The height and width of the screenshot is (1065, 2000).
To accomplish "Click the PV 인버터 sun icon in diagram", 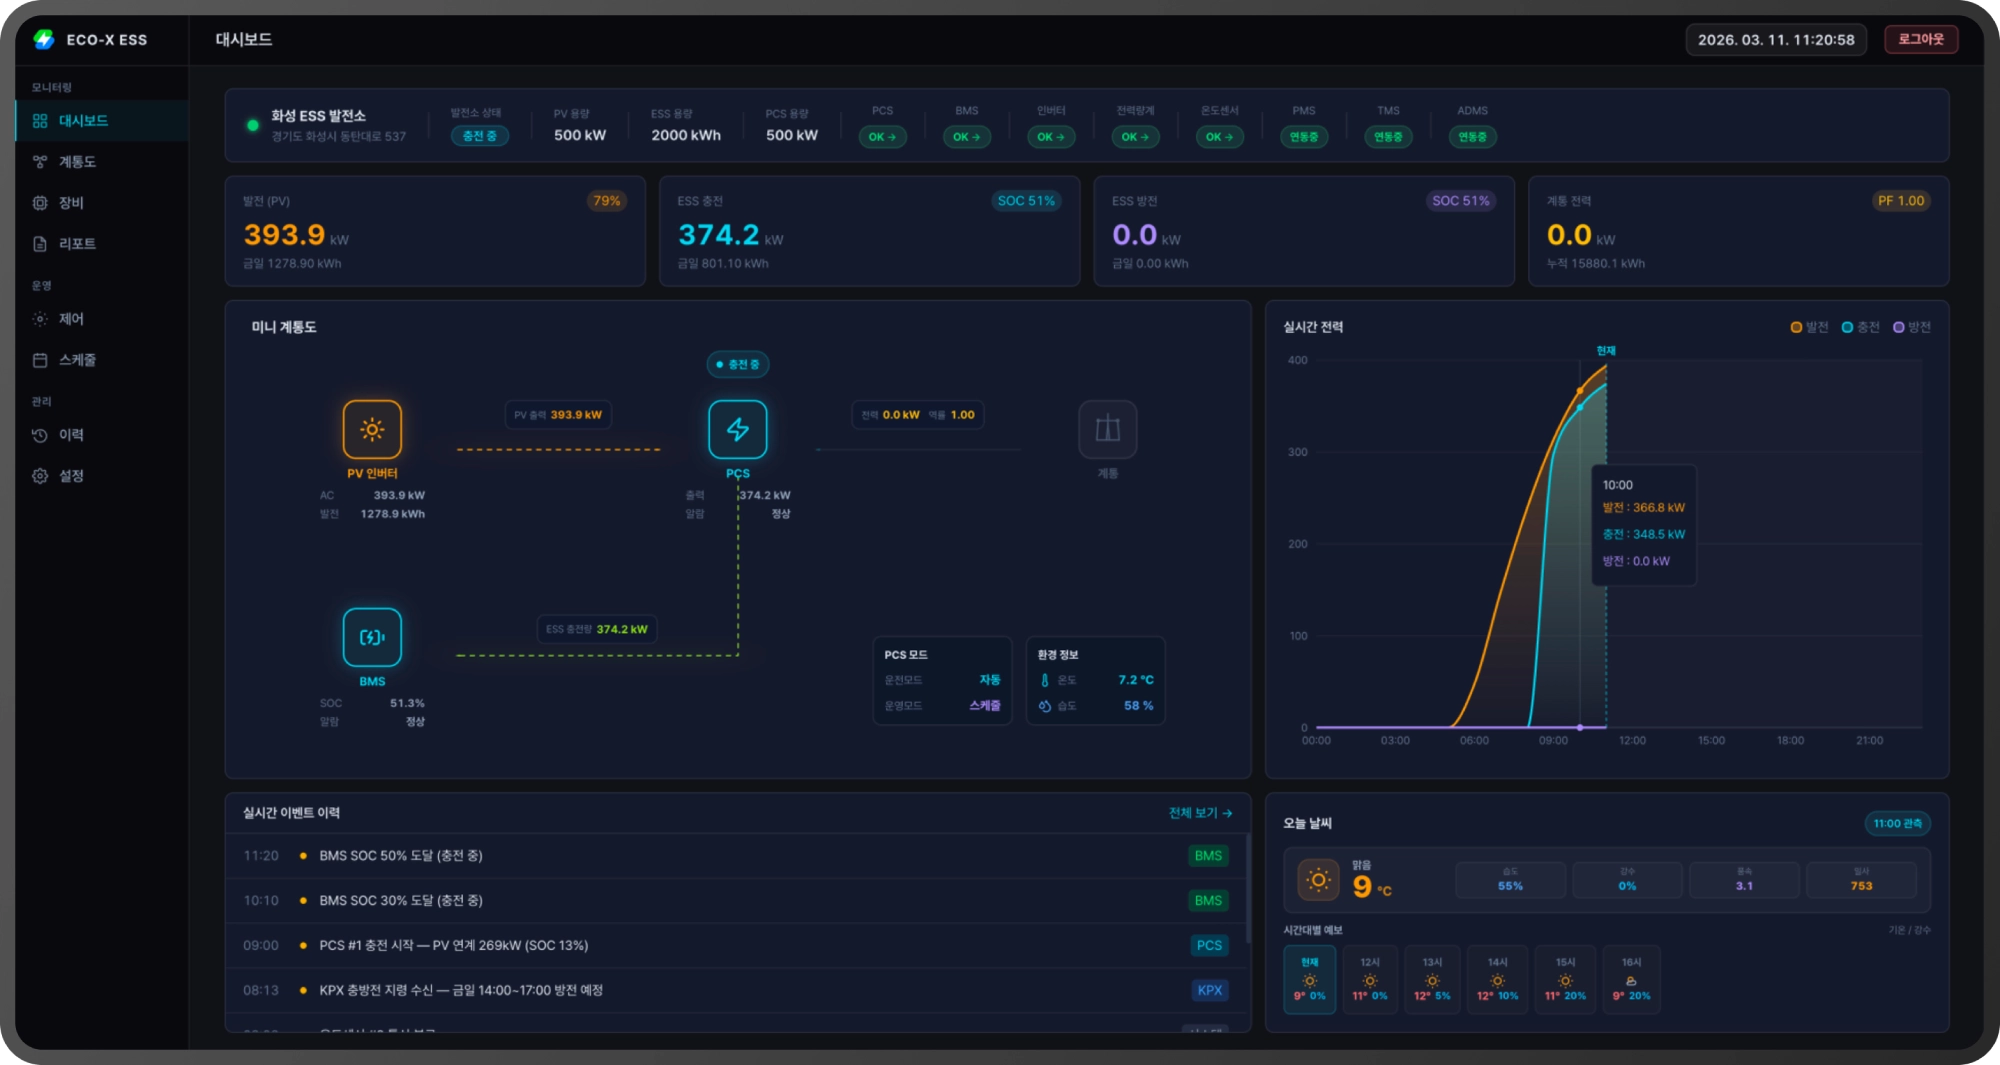I will tap(372, 429).
